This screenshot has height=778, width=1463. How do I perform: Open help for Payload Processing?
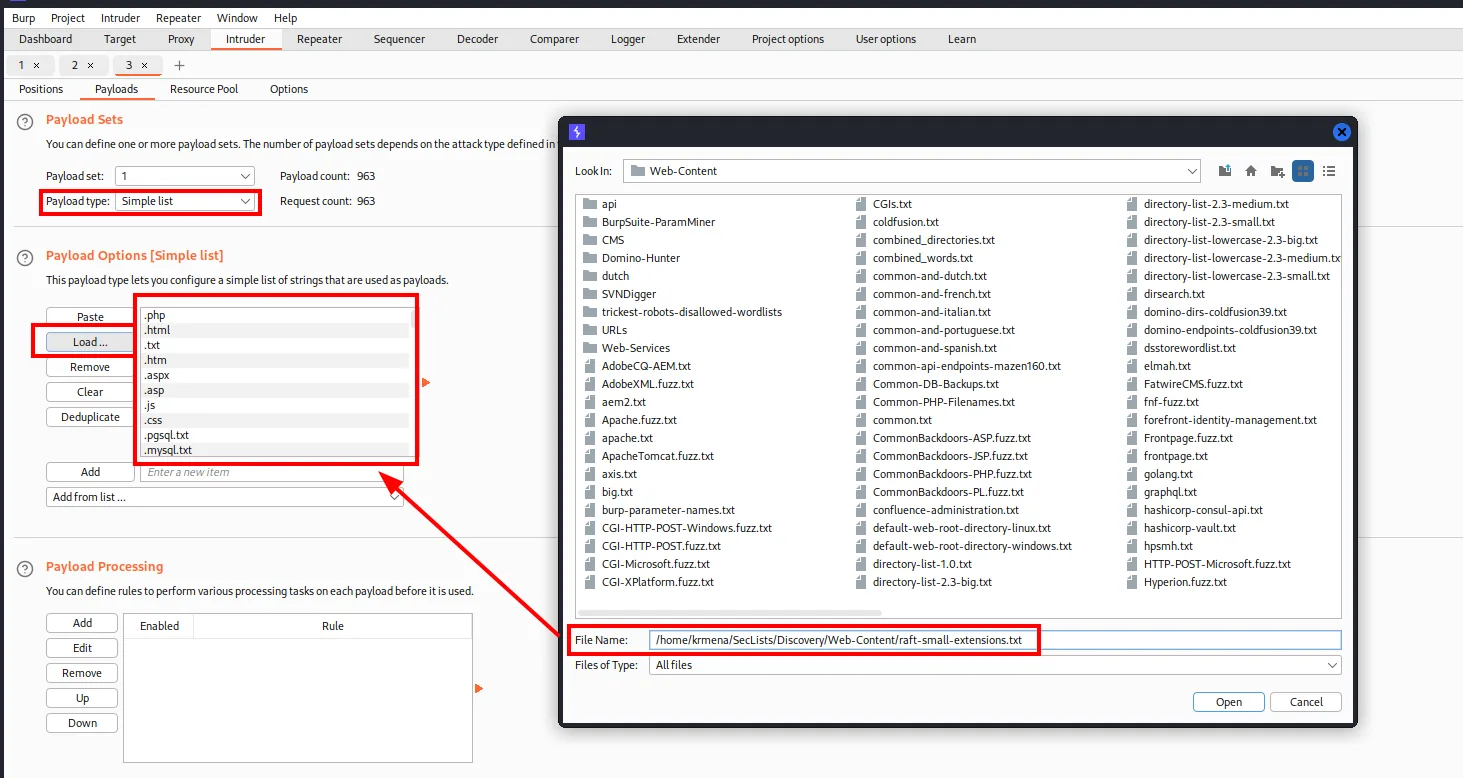pyautogui.click(x=25, y=568)
